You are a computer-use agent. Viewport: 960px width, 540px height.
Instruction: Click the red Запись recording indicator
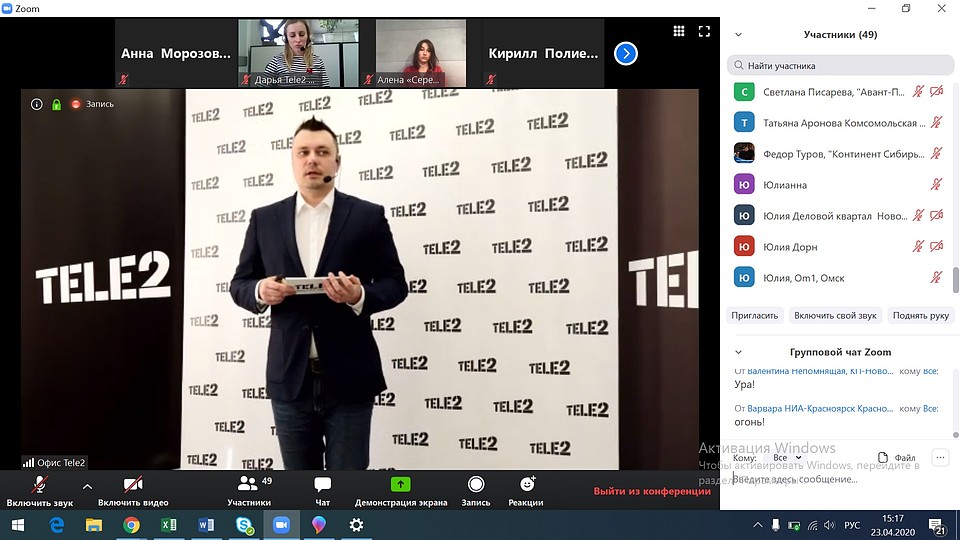click(x=92, y=104)
